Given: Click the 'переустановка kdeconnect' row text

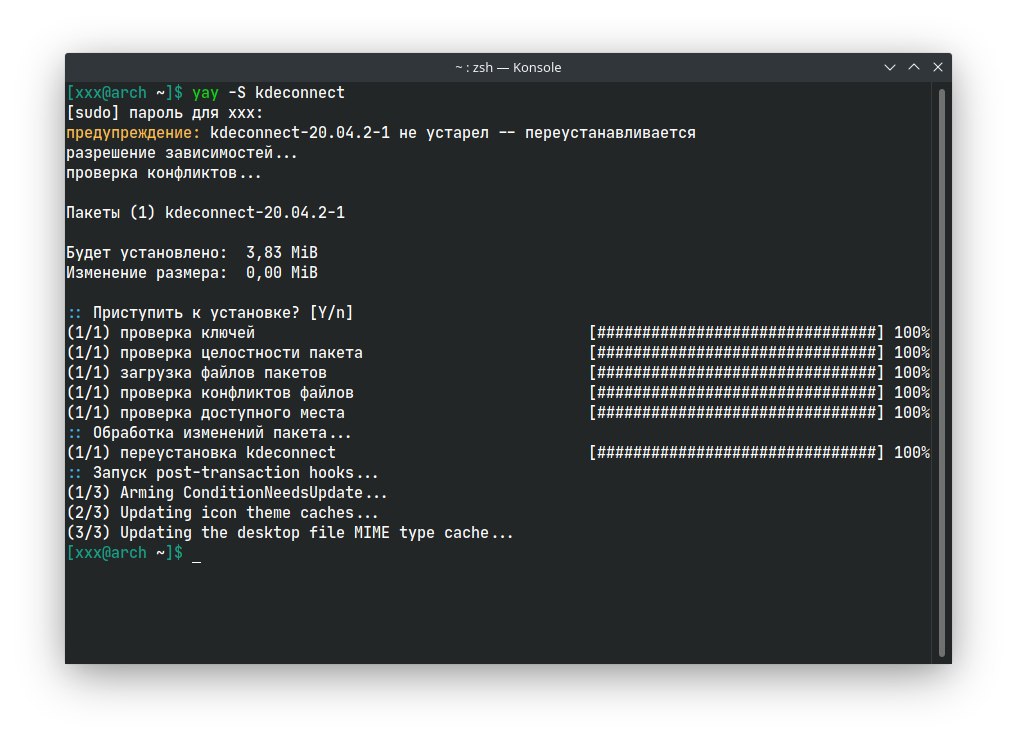Looking at the screenshot, I should pyautogui.click(x=228, y=453).
